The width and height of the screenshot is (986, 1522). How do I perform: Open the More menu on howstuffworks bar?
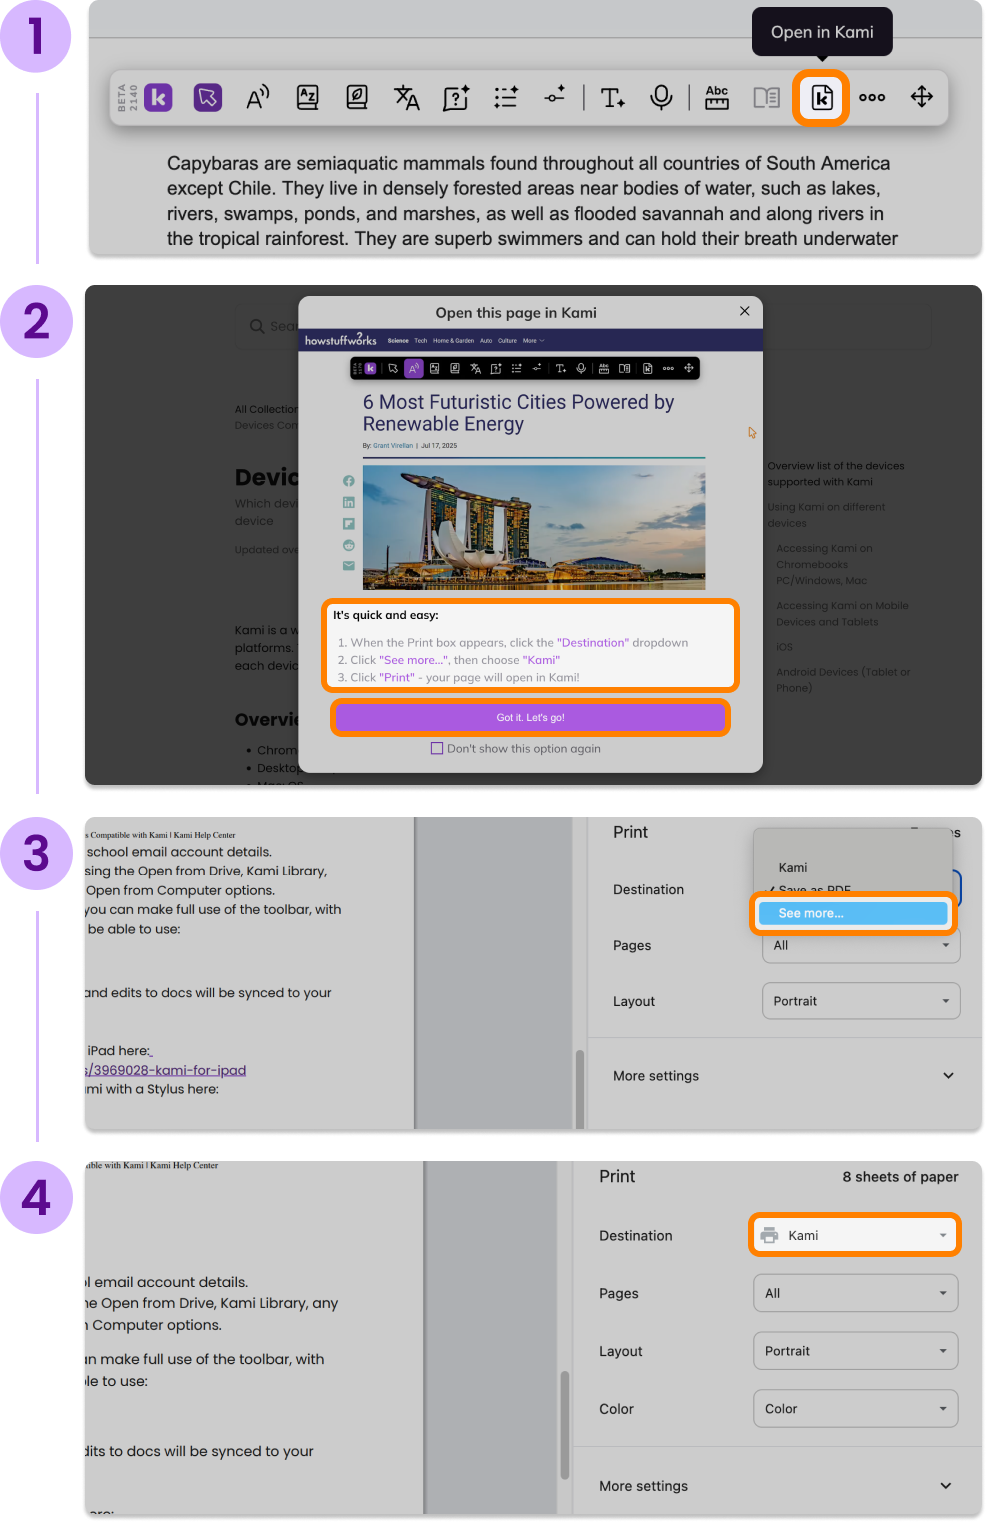tap(533, 341)
